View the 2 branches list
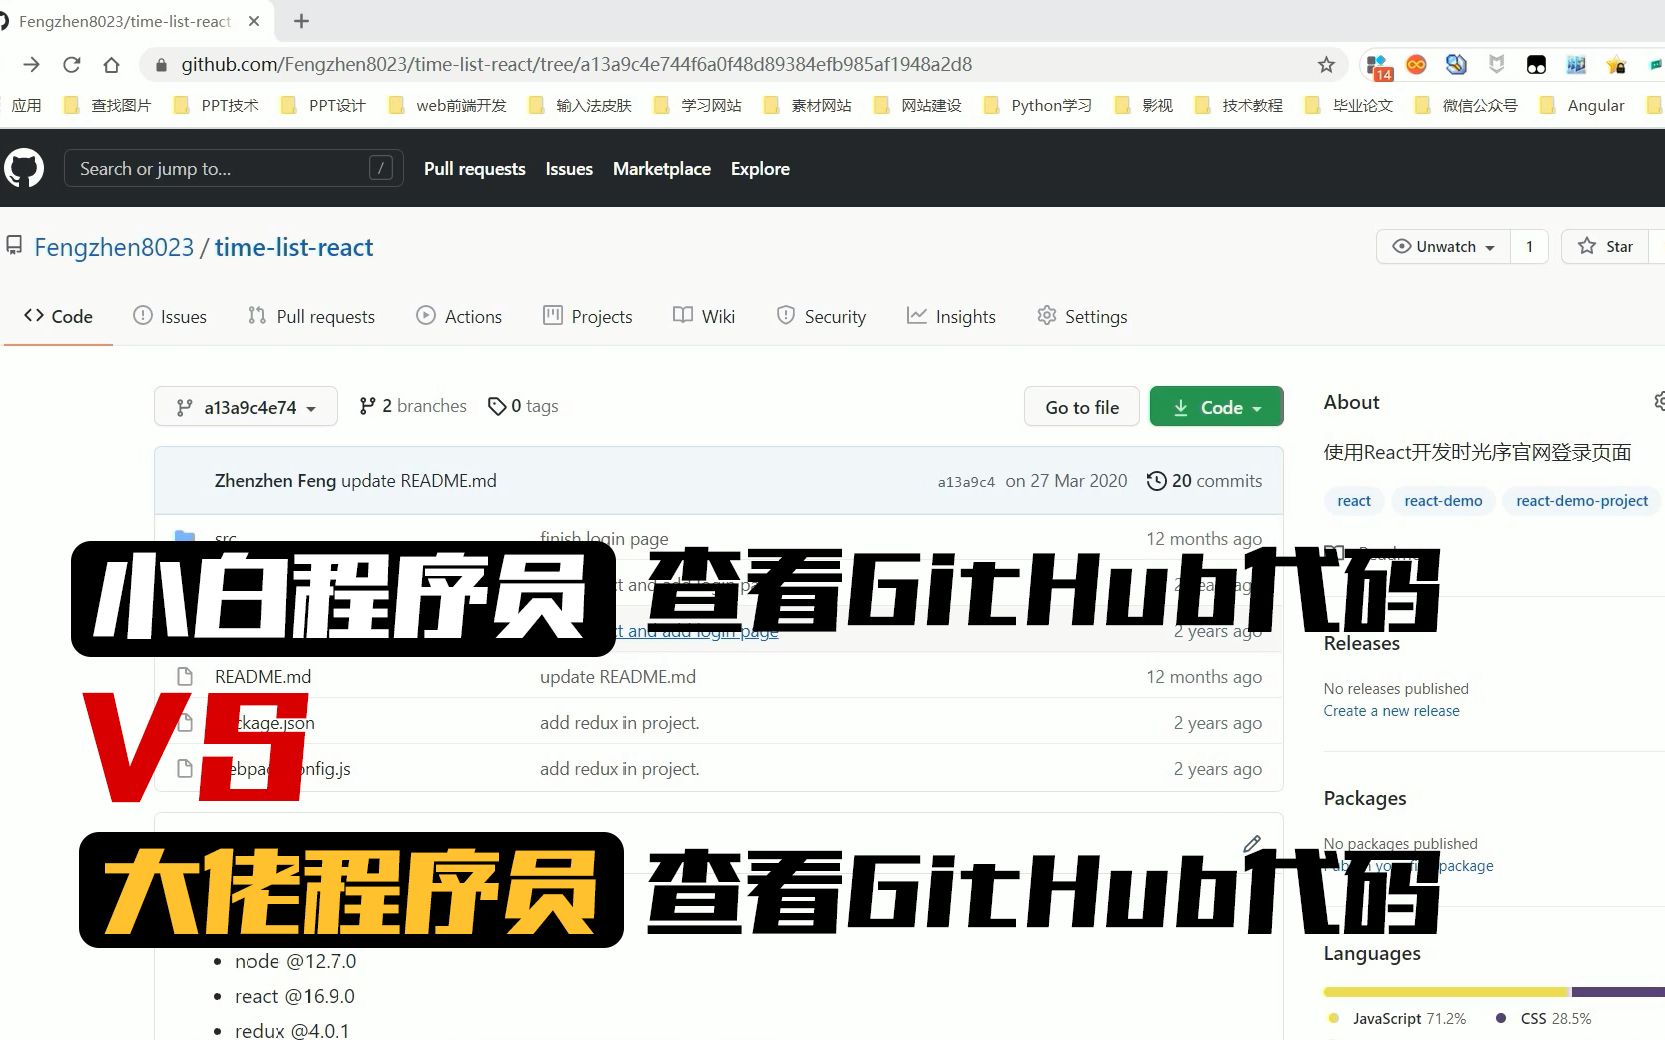 click(x=413, y=406)
